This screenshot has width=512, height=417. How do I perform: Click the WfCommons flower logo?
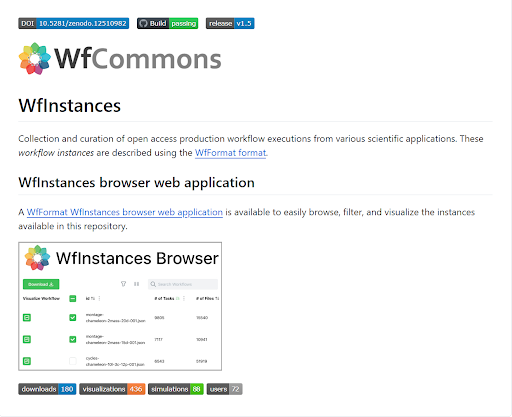[x=35, y=58]
